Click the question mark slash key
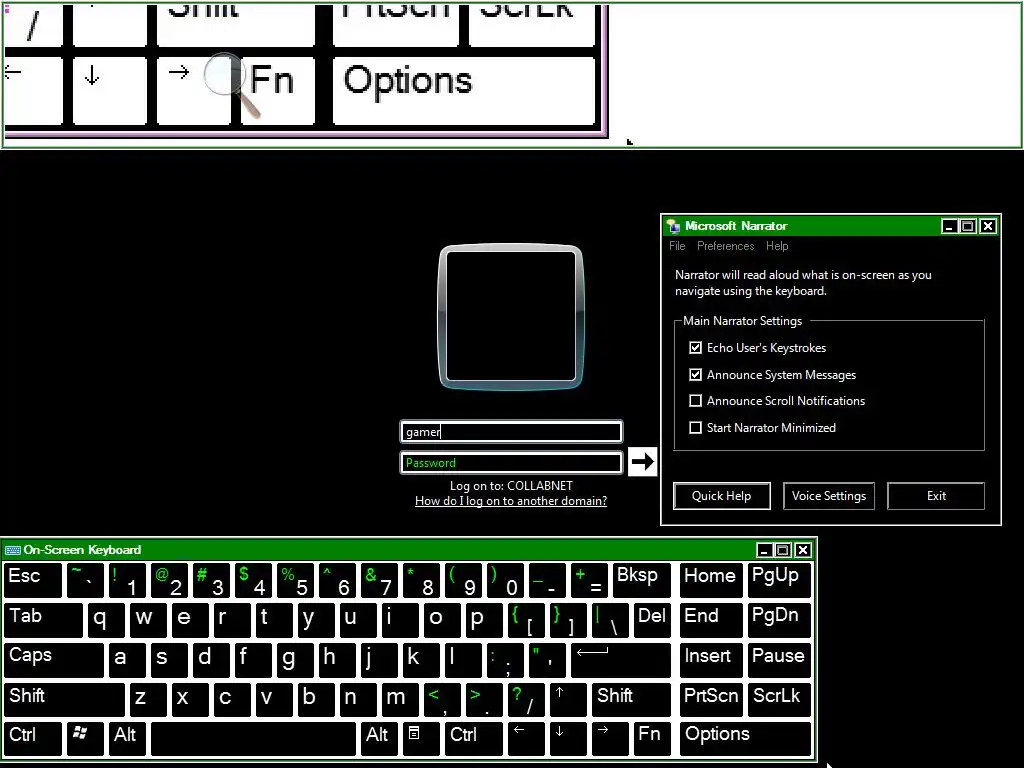The height and width of the screenshot is (768, 1024). [526, 699]
